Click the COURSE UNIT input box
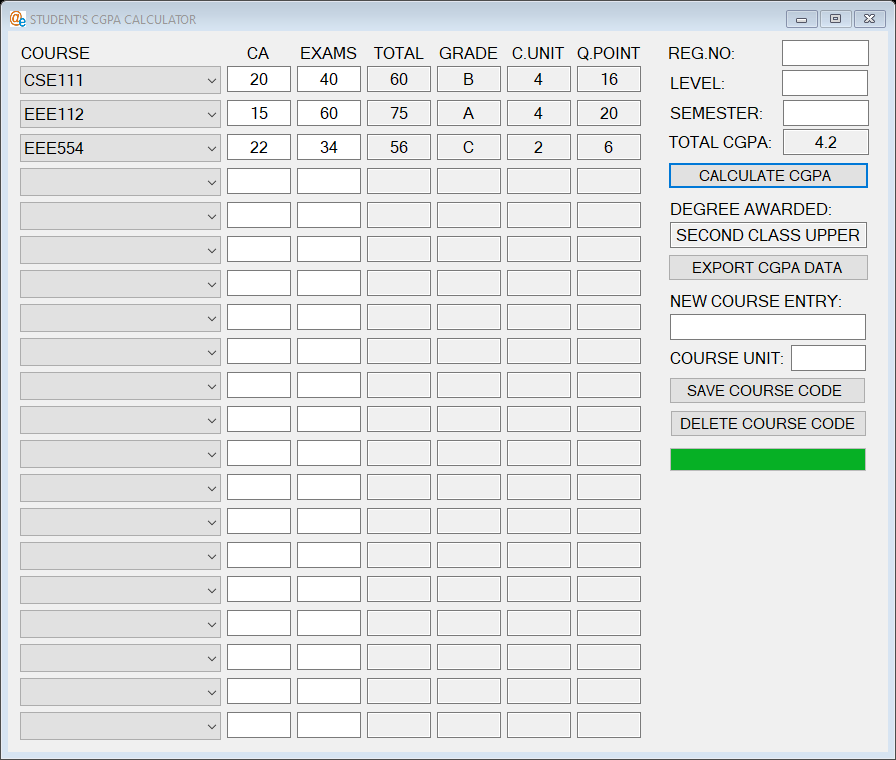 coord(828,358)
